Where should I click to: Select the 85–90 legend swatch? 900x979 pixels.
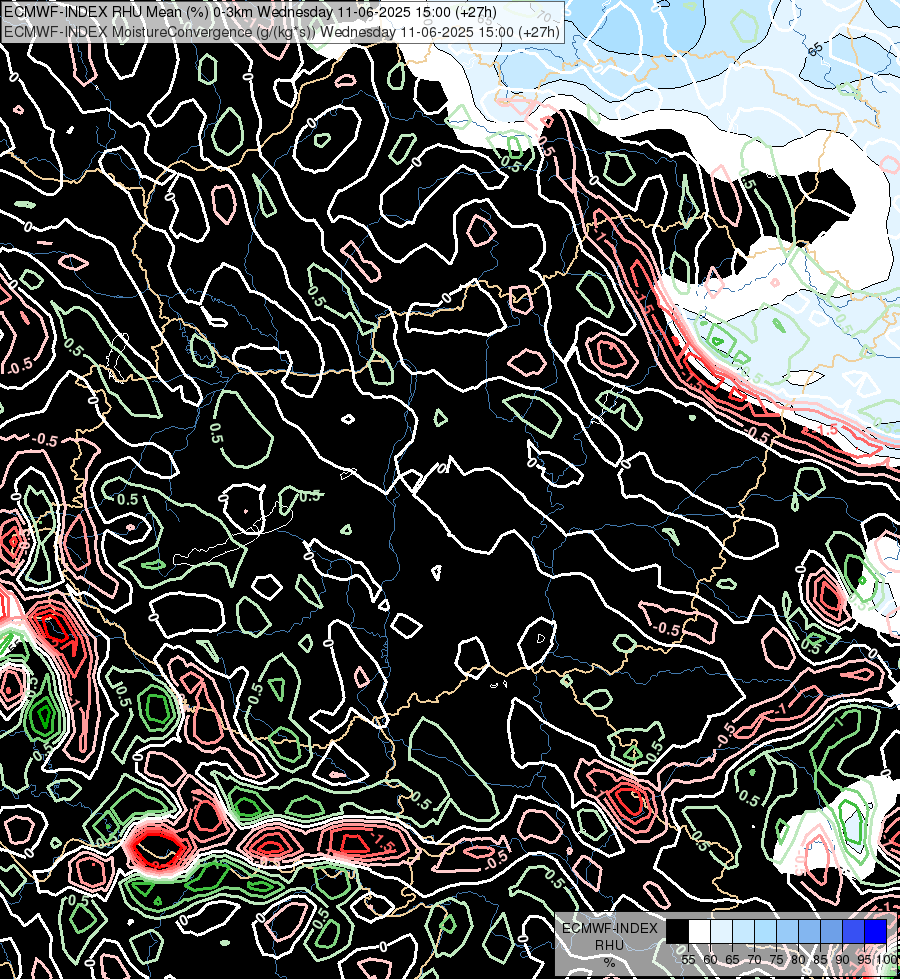[831, 931]
